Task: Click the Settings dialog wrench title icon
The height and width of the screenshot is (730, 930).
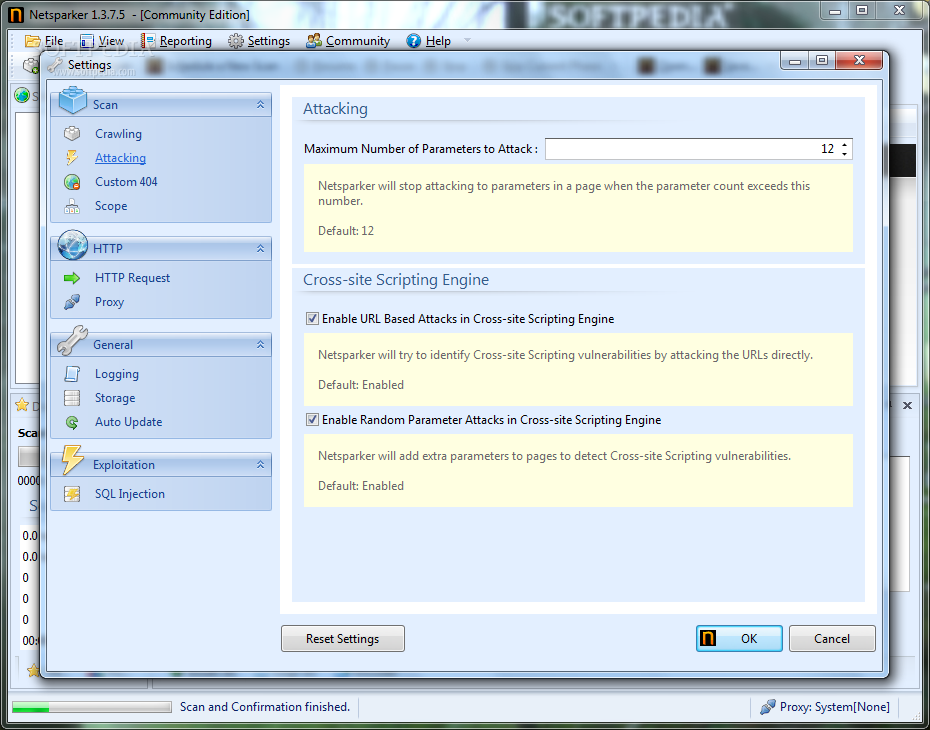Action: (x=56, y=65)
